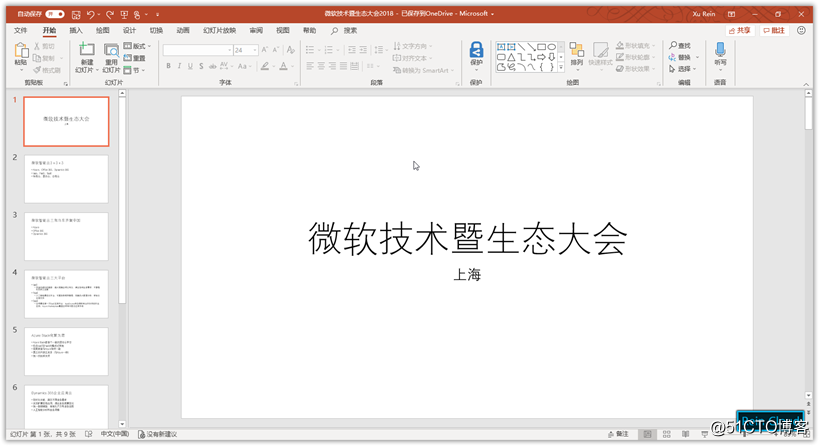Toggle align text left
Image resolution: width=819 pixels, height=446 pixels.
[x=310, y=66]
